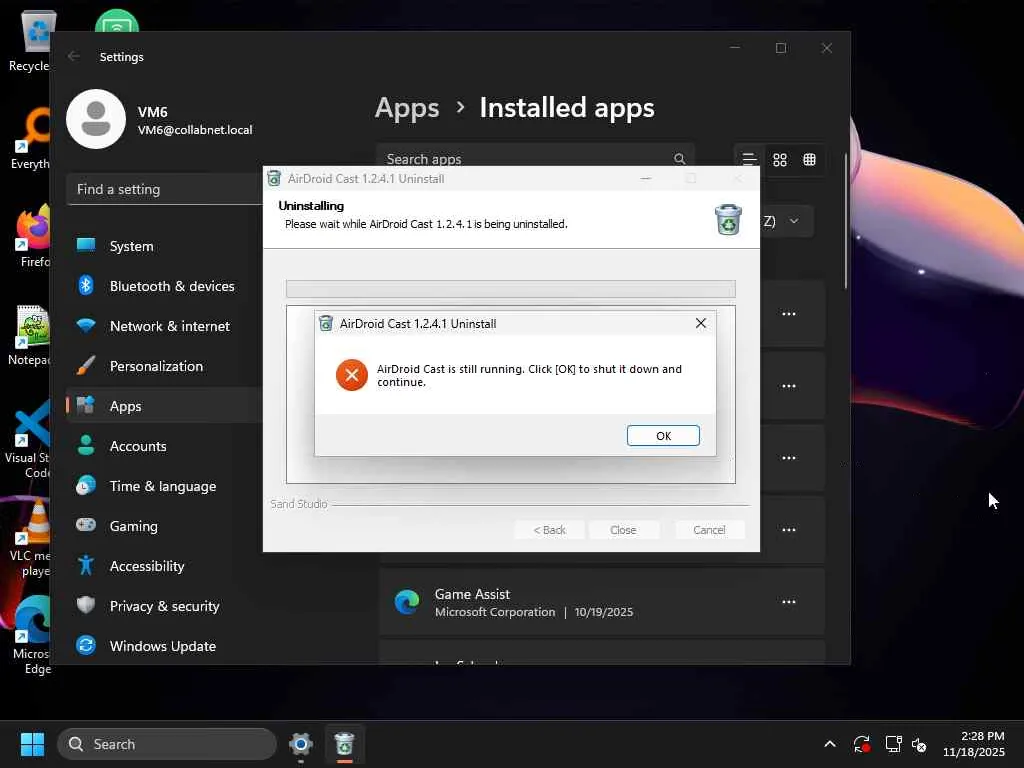
Task: Click the Windows Update sync icon
Action: (x=86, y=645)
